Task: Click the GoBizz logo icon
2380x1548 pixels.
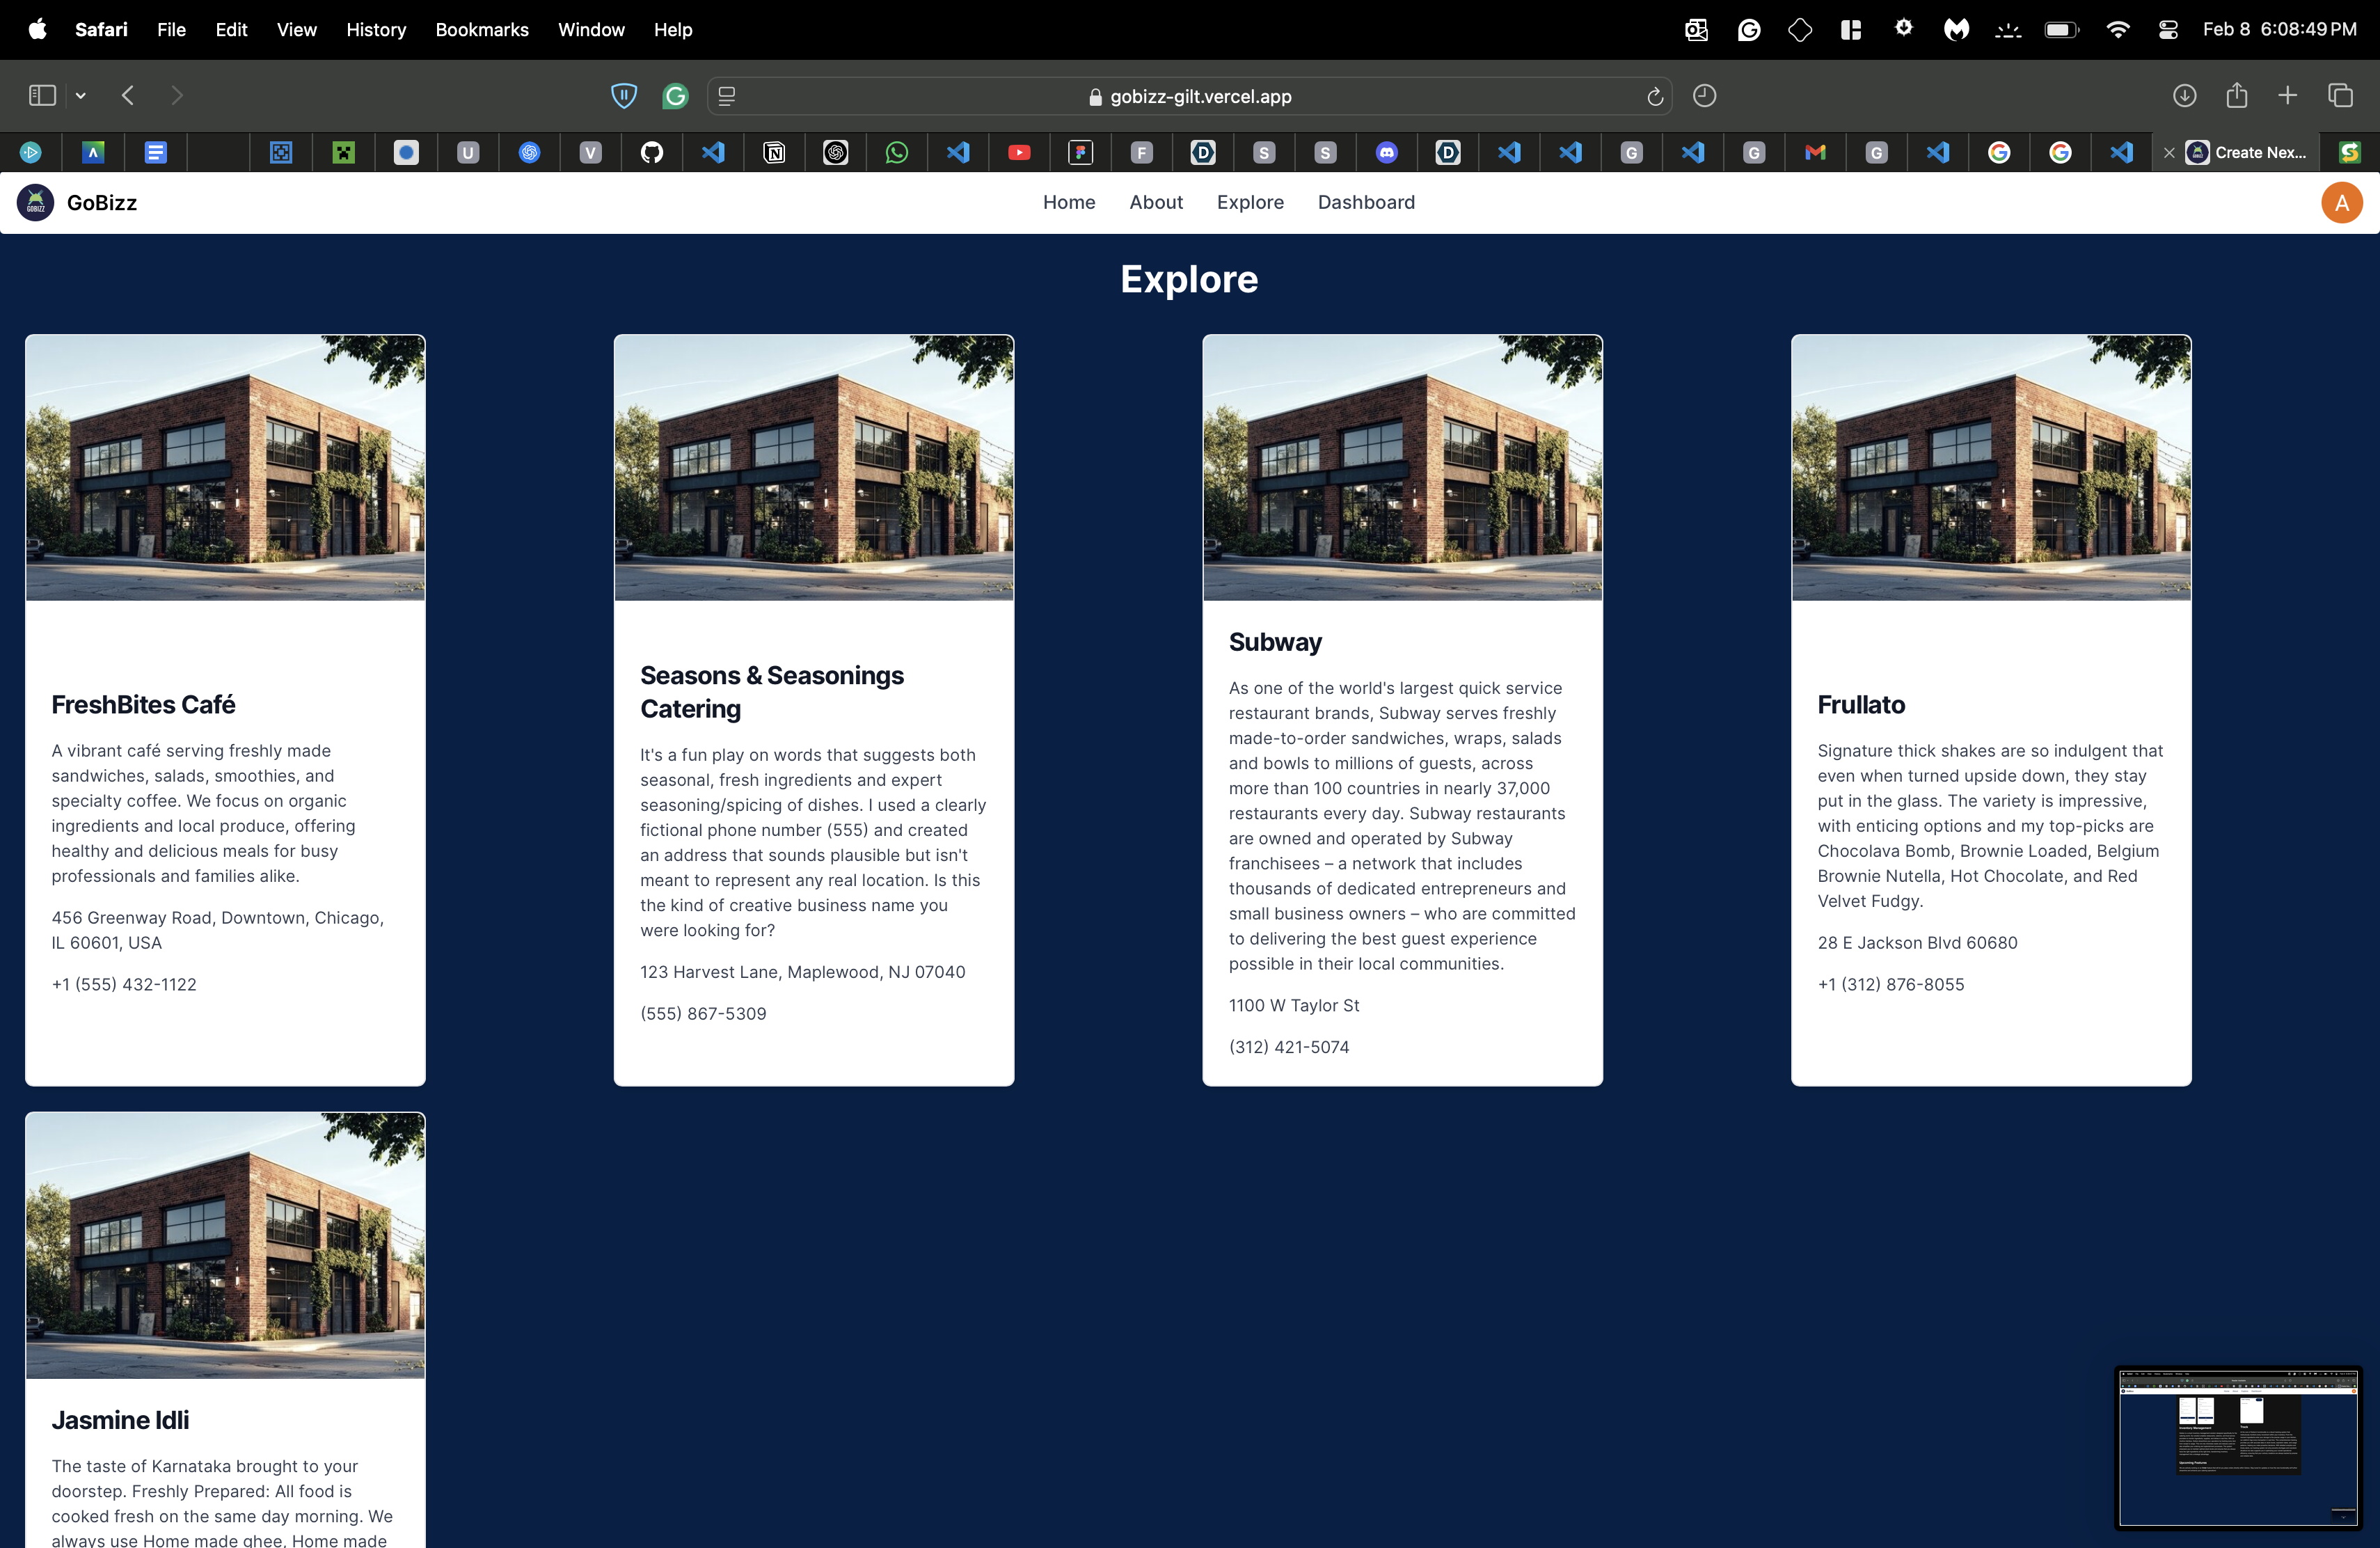Action: point(35,203)
